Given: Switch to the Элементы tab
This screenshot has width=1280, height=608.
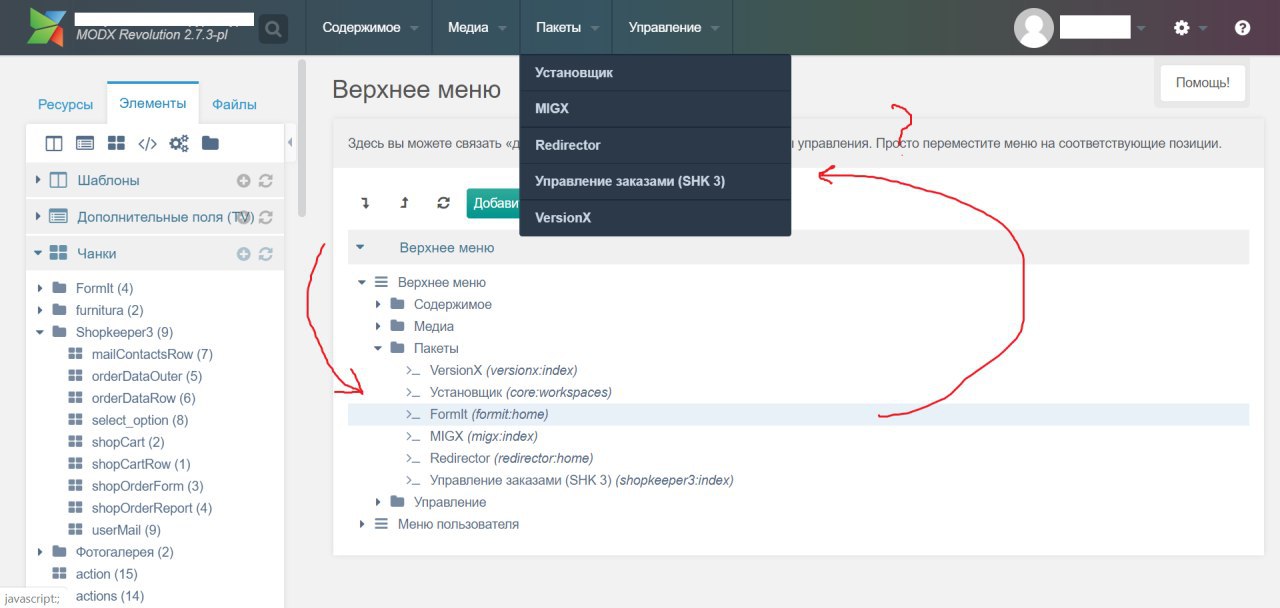Looking at the screenshot, I should [152, 103].
